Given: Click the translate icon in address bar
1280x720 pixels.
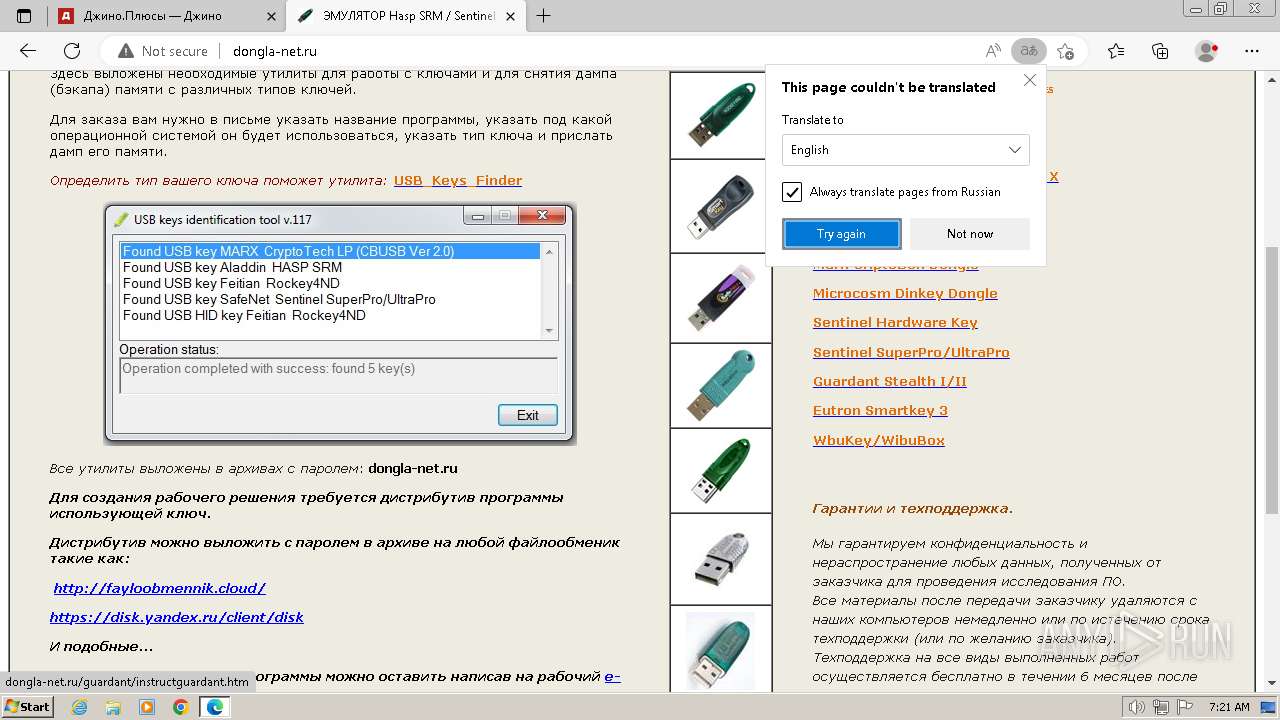Looking at the screenshot, I should click(x=1028, y=51).
